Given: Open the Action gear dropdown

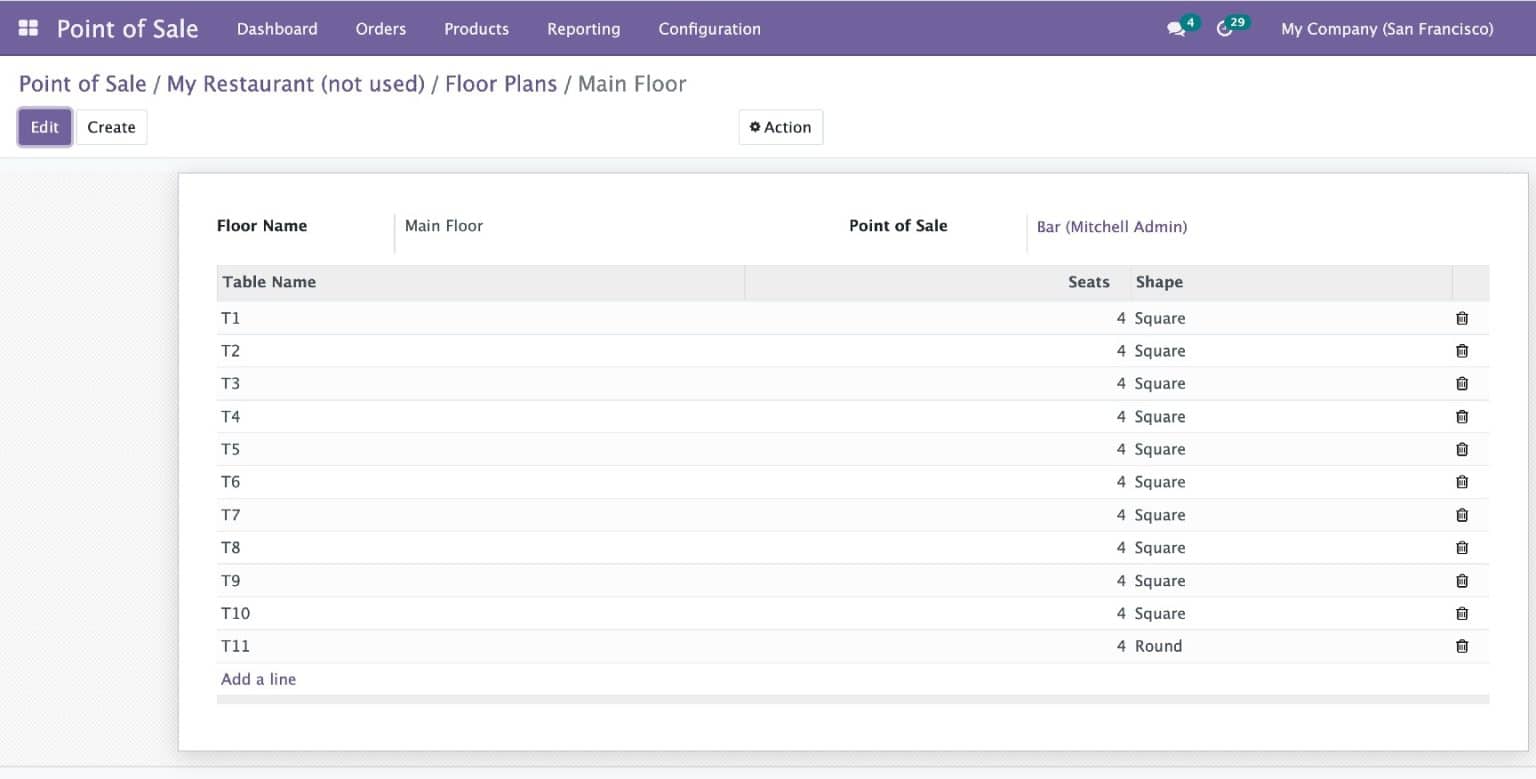Looking at the screenshot, I should (780, 127).
